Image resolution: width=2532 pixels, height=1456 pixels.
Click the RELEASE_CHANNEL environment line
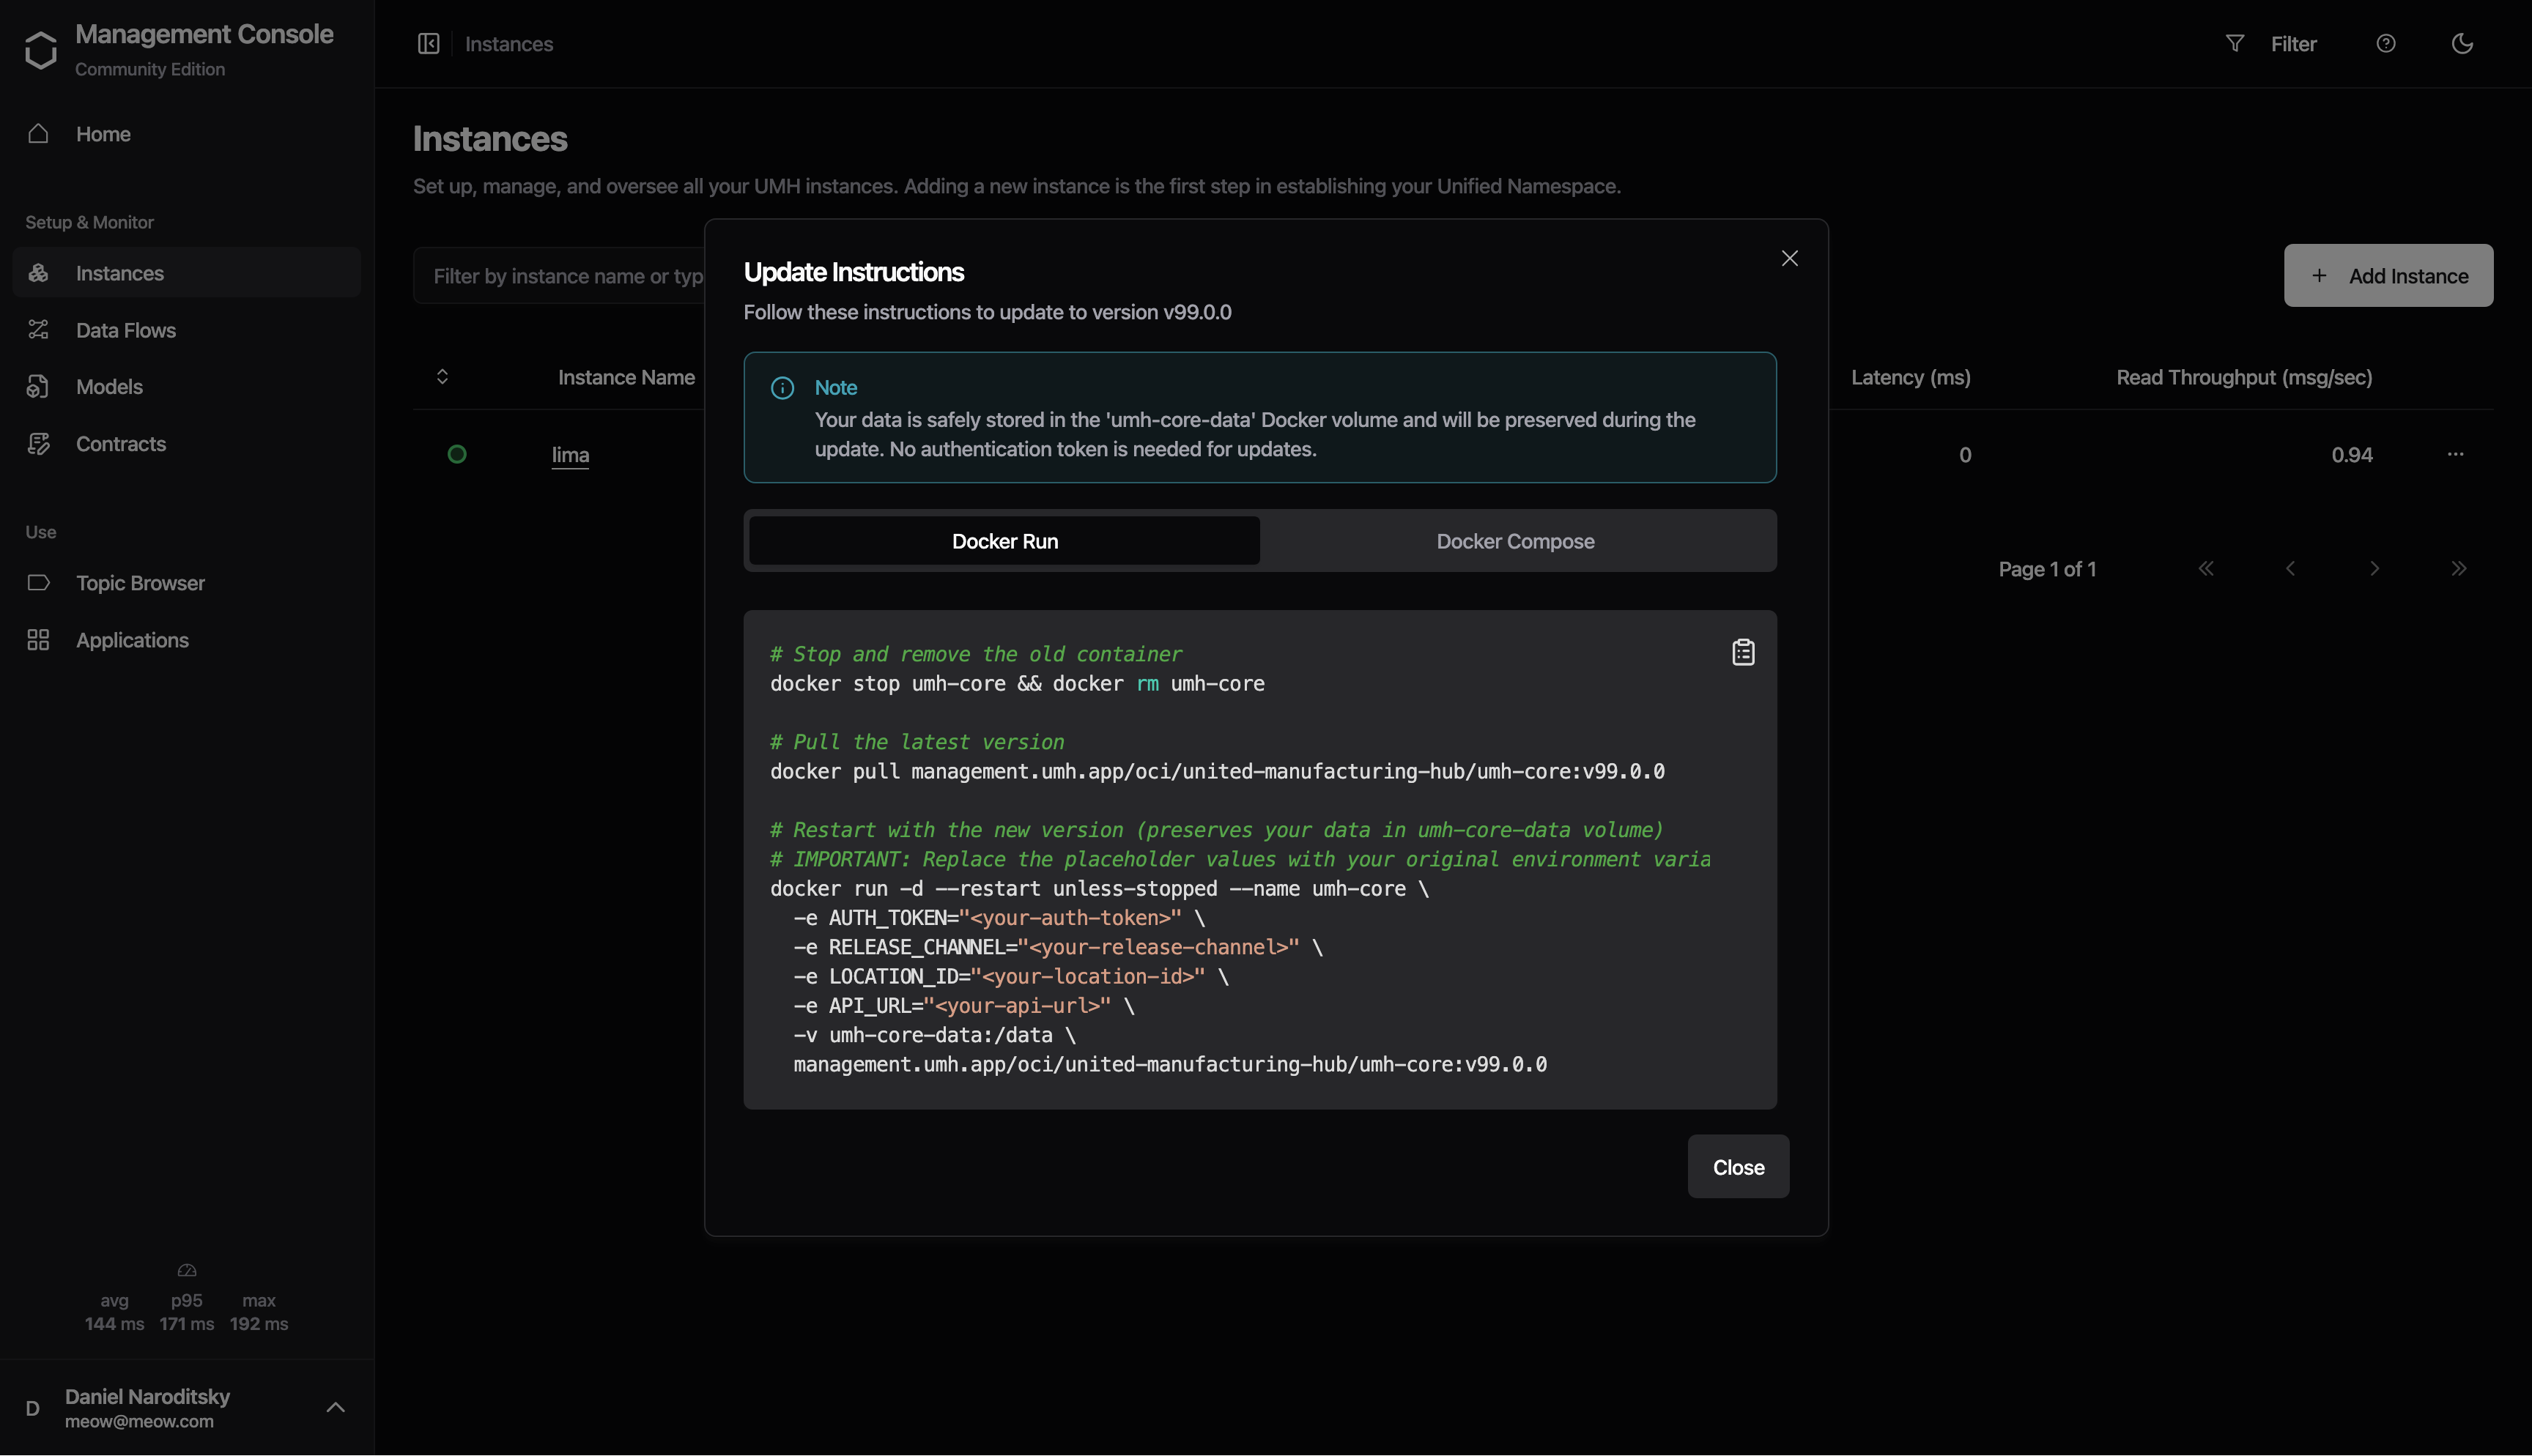click(x=1058, y=947)
